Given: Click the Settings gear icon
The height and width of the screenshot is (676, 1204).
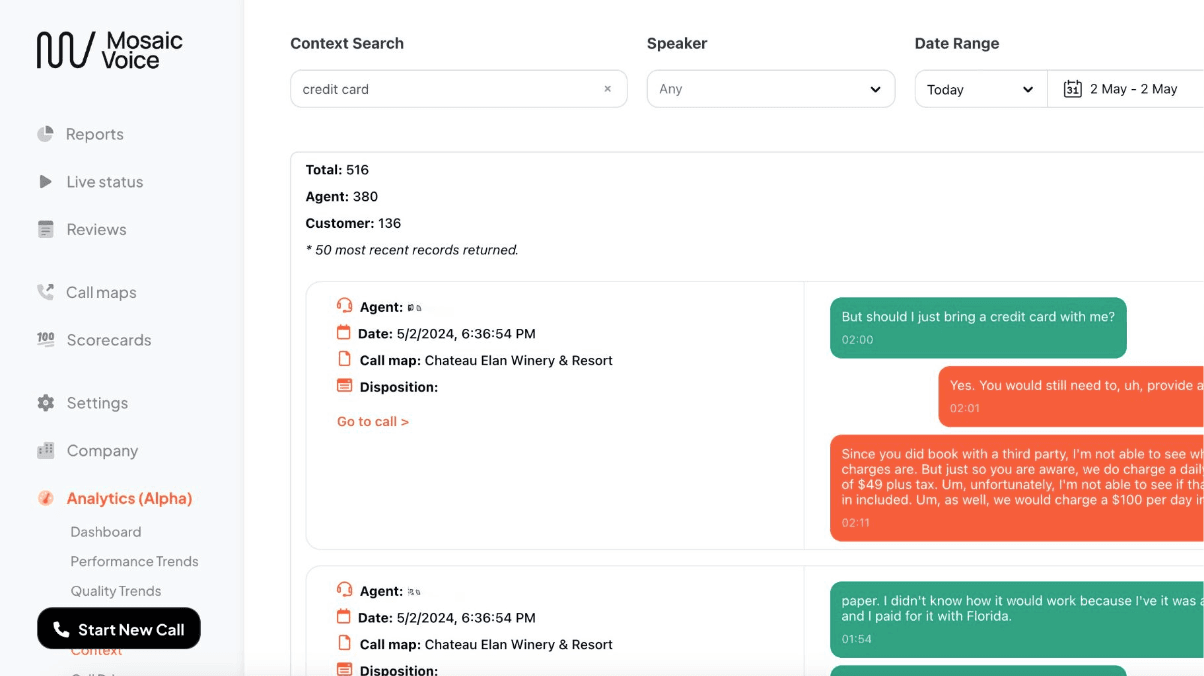Looking at the screenshot, I should (x=45, y=403).
